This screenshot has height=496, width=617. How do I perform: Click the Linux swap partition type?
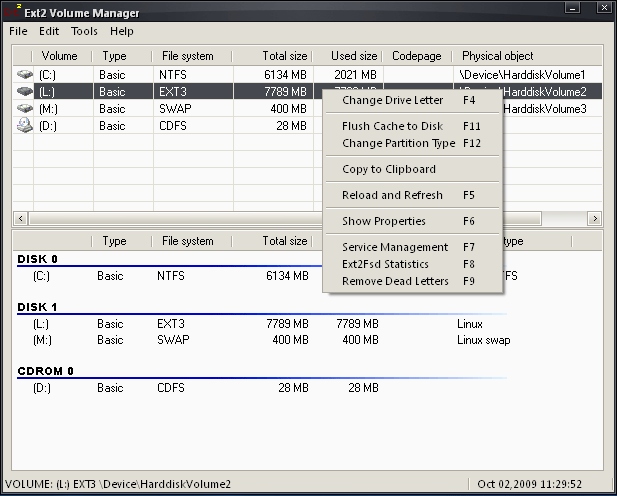(x=484, y=340)
